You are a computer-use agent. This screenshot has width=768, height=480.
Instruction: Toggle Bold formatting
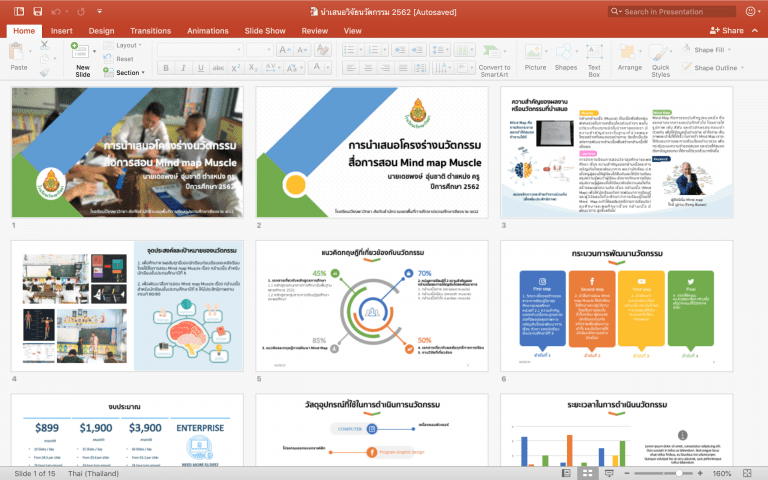click(166, 68)
